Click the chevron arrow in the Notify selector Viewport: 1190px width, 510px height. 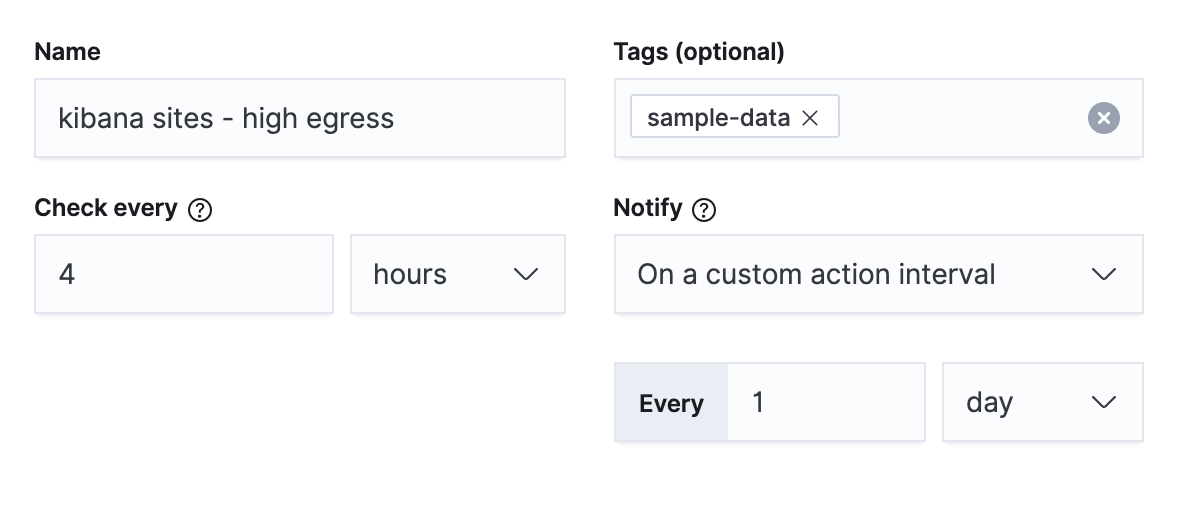click(1103, 274)
